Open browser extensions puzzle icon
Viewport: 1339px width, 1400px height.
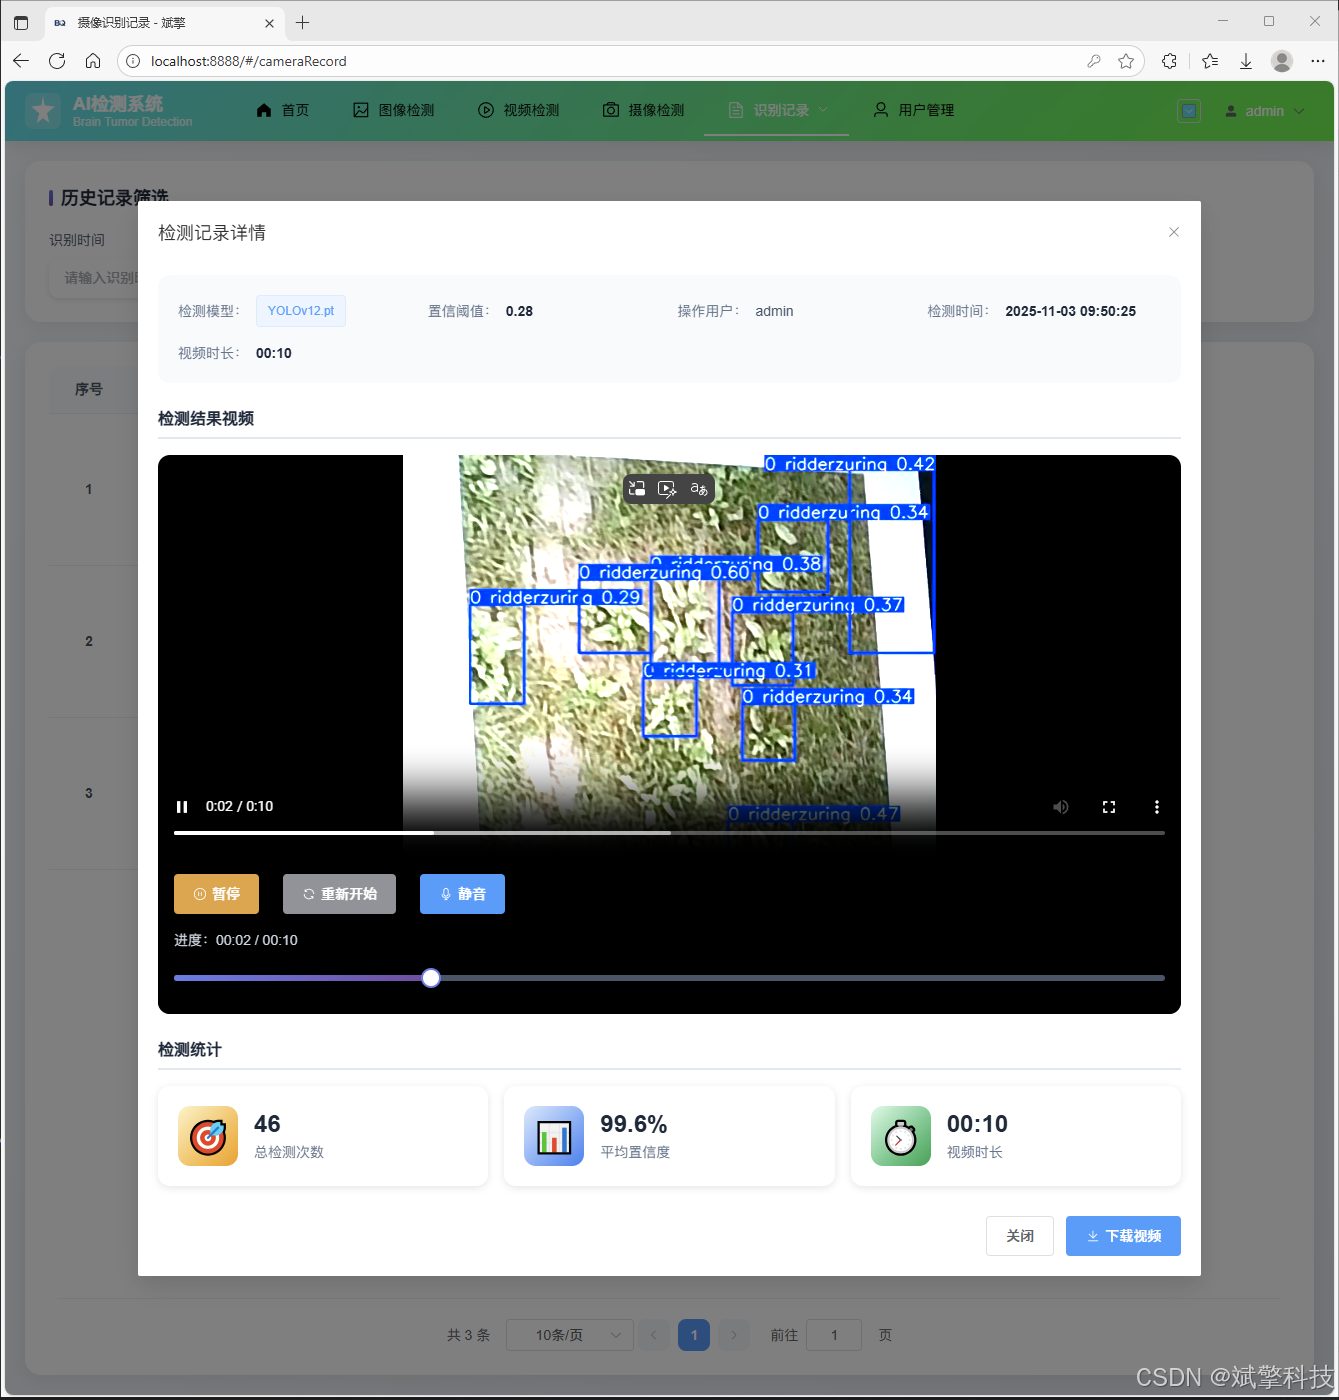pos(1169,61)
